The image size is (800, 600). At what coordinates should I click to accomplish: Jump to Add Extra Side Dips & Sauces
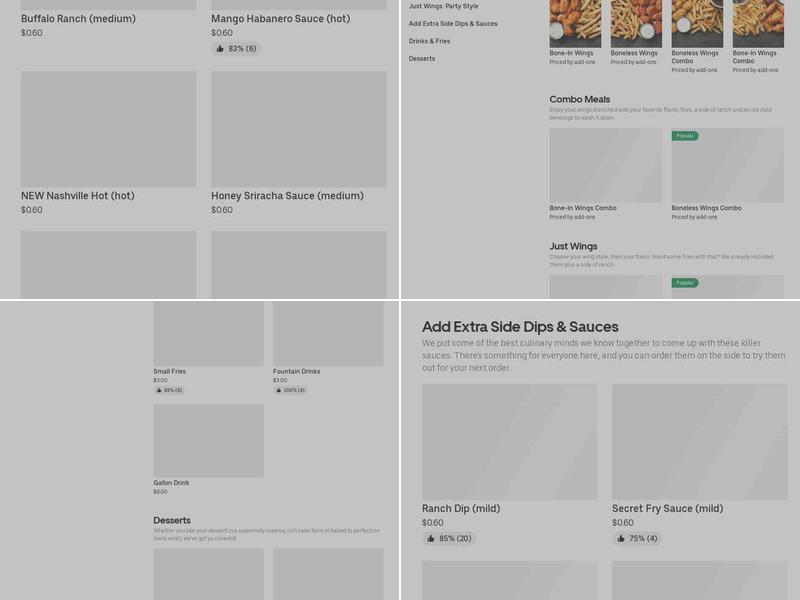point(452,23)
